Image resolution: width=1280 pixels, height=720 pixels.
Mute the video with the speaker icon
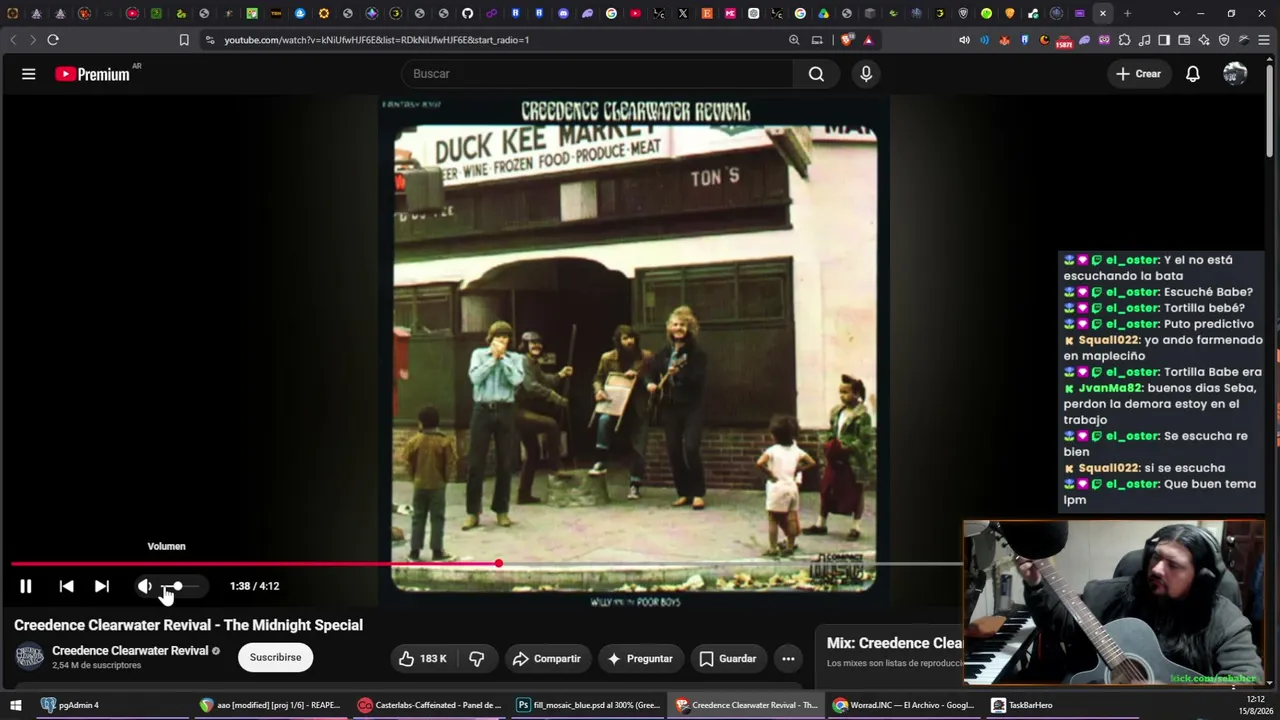tap(145, 586)
